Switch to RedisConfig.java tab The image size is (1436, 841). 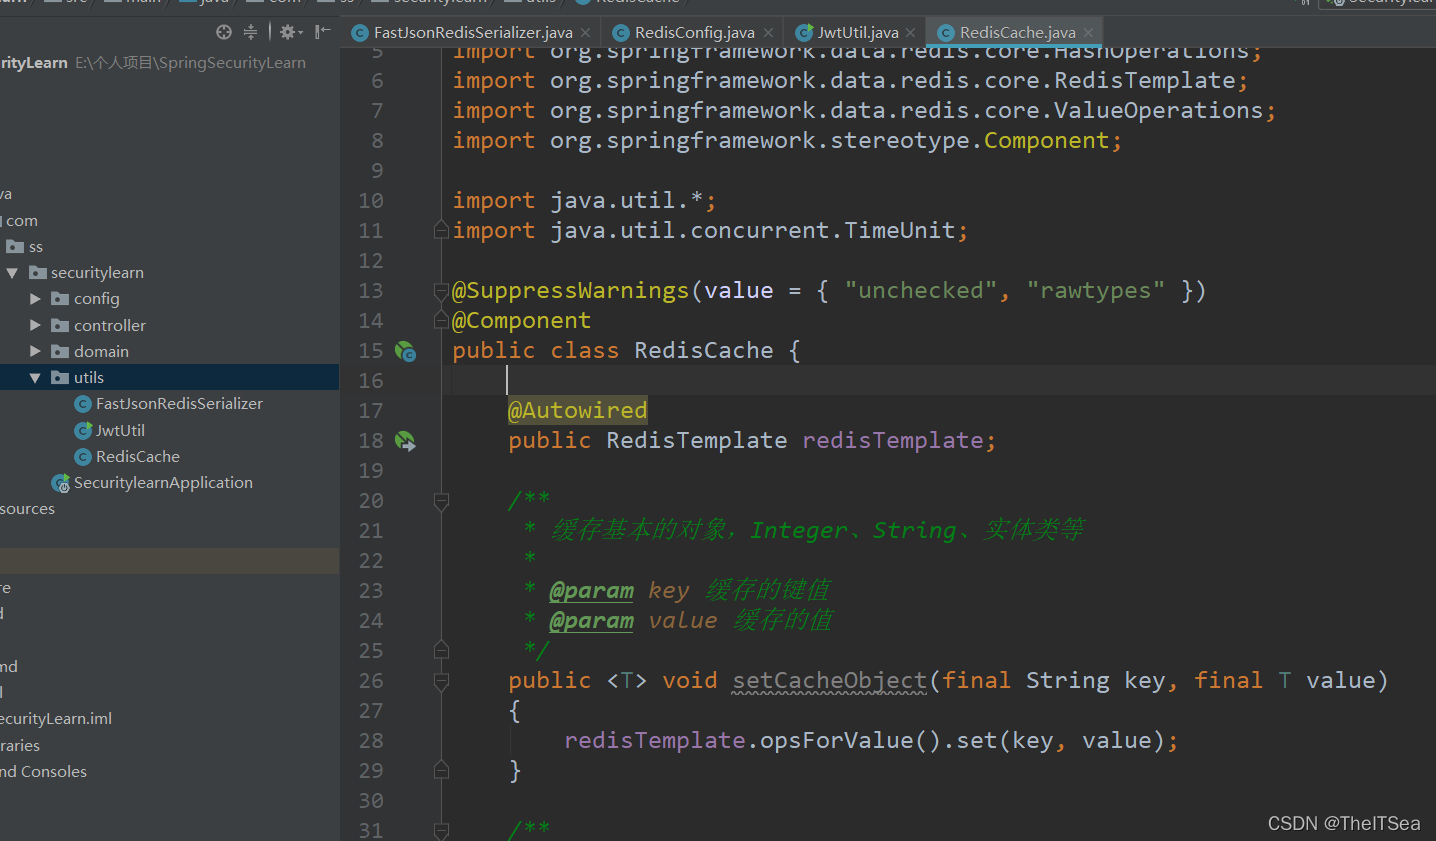[x=693, y=33]
